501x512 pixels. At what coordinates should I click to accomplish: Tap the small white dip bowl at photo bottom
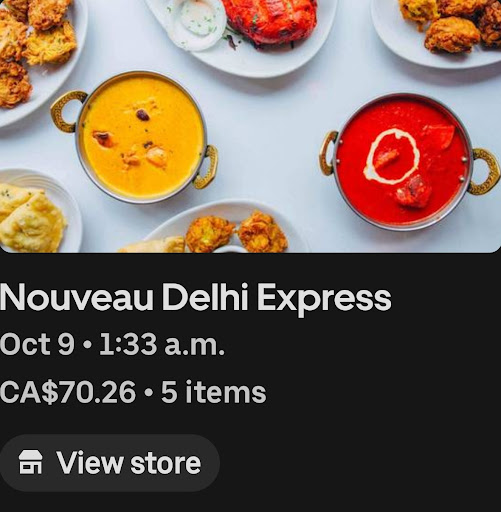click(230, 249)
